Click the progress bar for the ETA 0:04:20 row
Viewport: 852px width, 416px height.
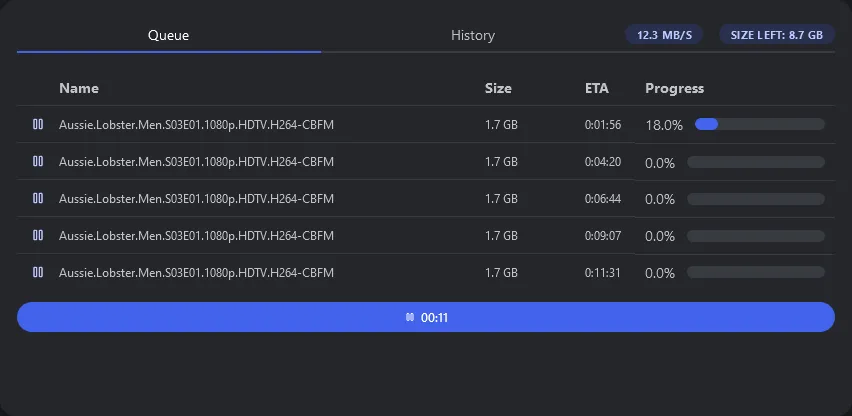[756, 162]
